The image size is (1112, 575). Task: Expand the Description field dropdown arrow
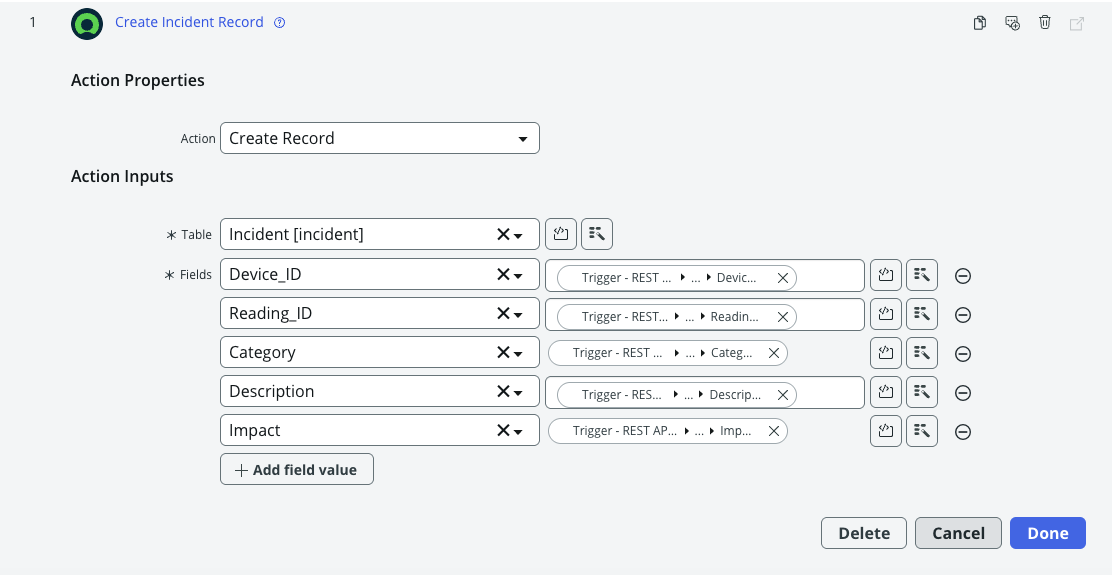pyautogui.click(x=518, y=393)
